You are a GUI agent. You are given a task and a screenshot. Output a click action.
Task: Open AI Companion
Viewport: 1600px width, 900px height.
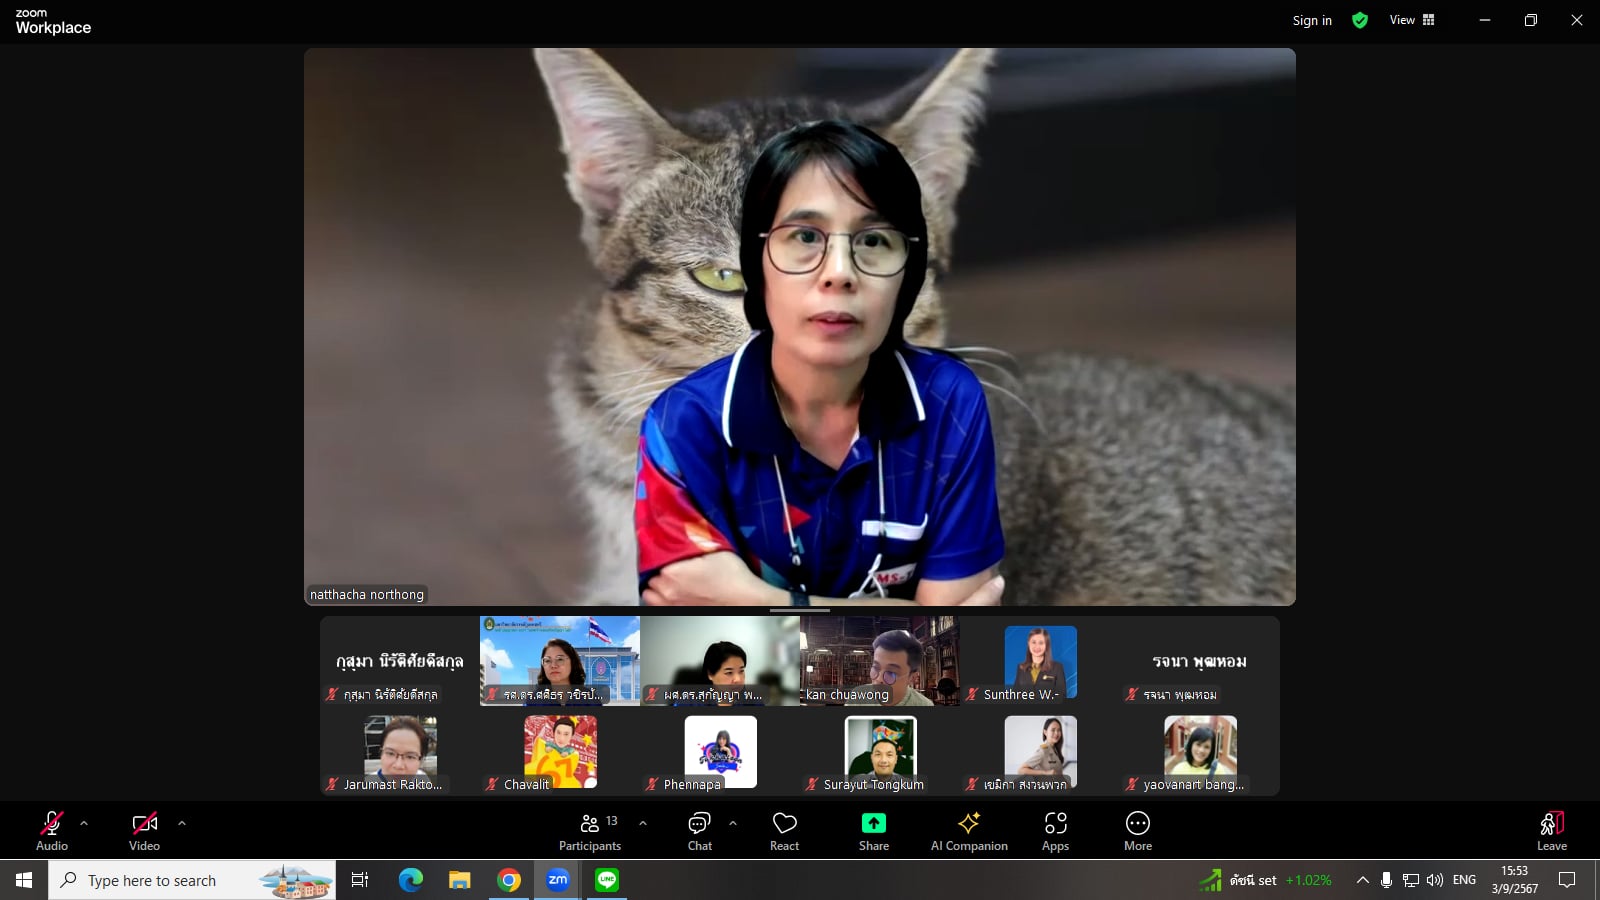click(968, 831)
